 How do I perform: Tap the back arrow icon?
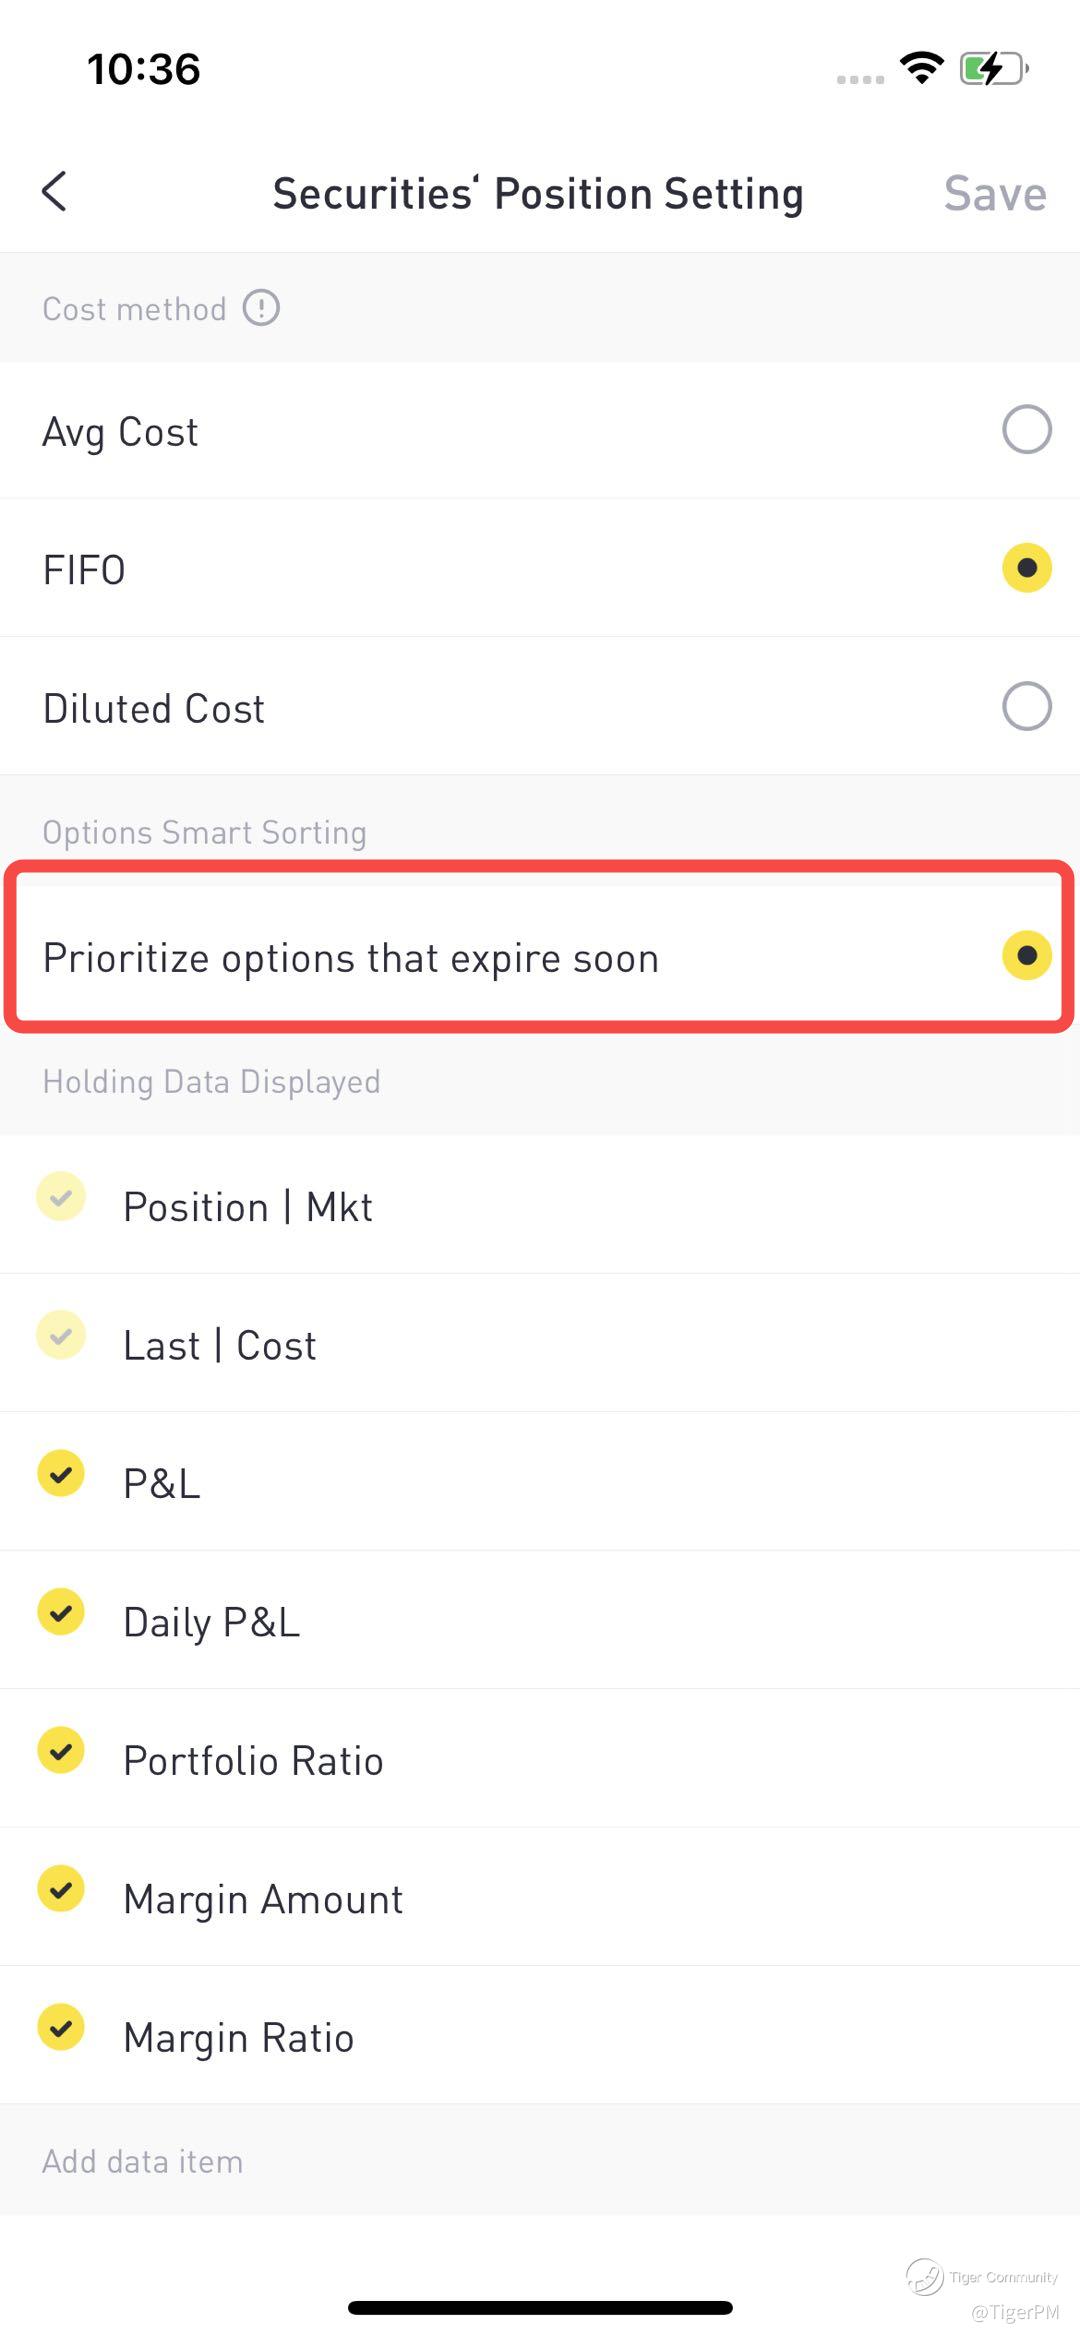55,191
